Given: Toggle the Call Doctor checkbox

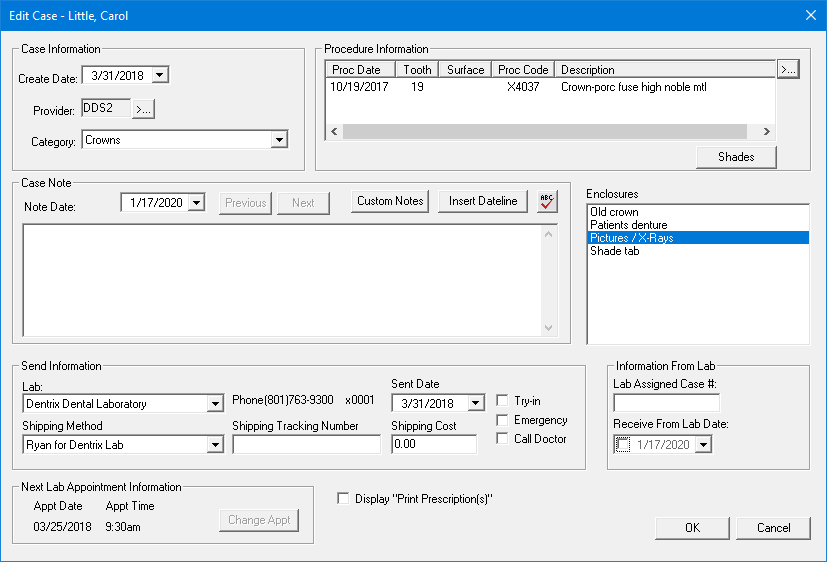Looking at the screenshot, I should click(503, 439).
